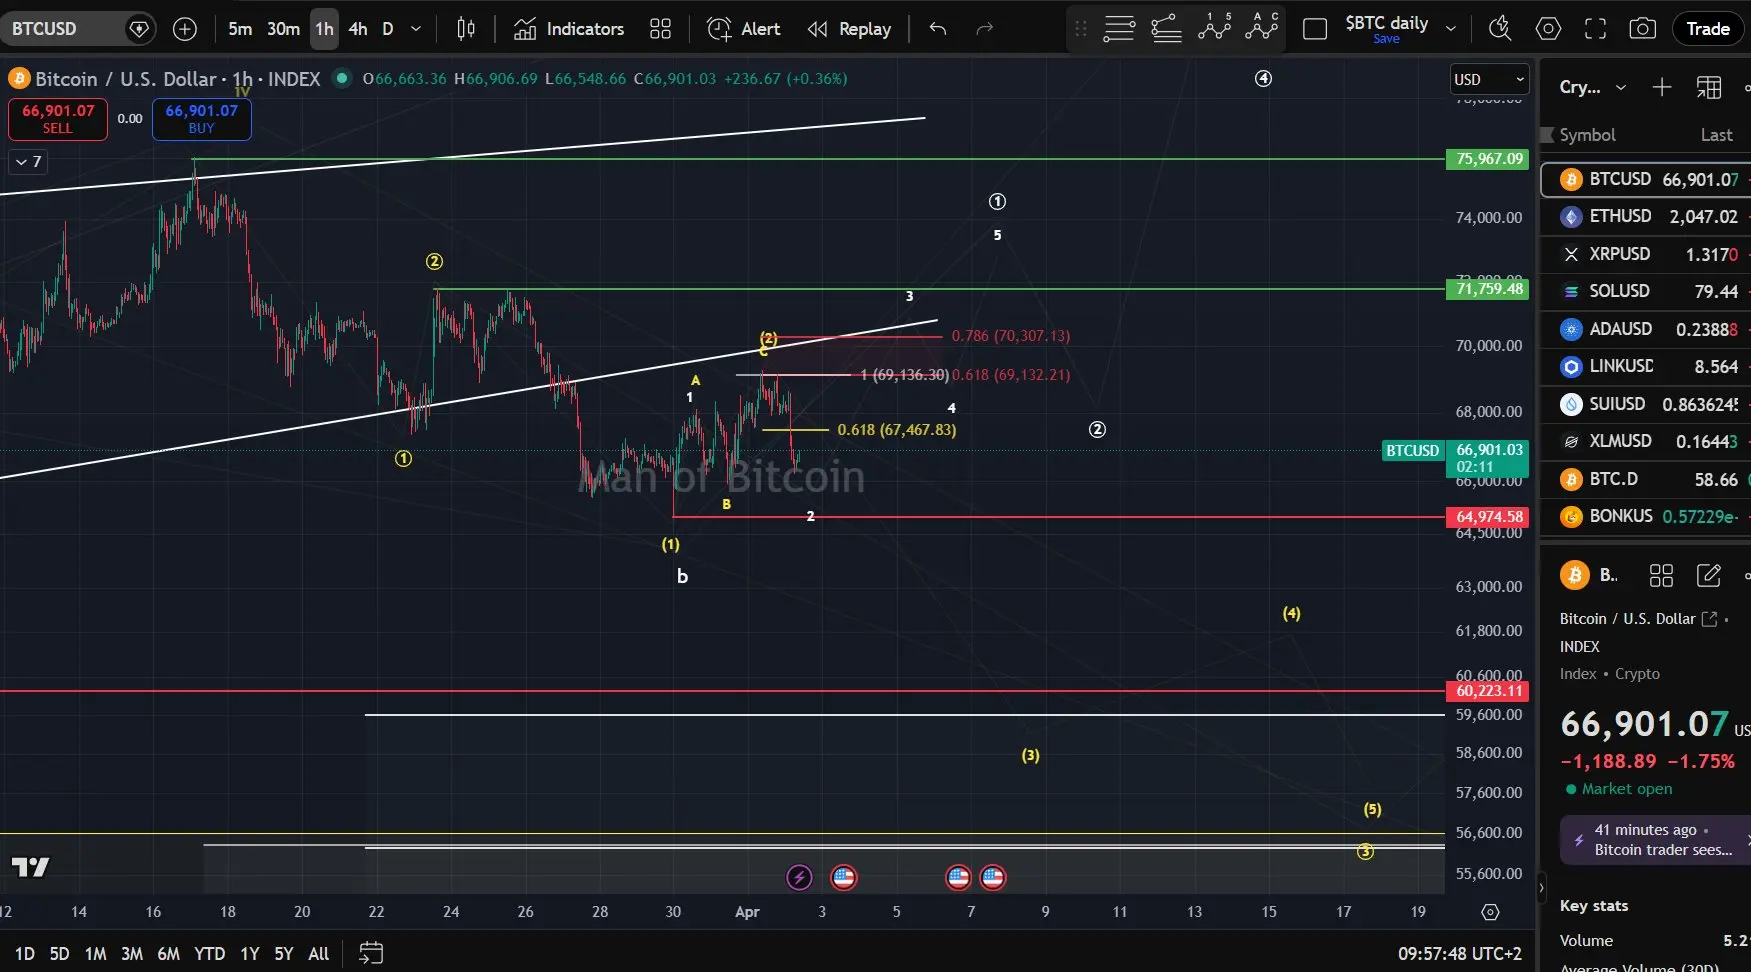Sort watchlist by Last column header

[x=1716, y=135]
